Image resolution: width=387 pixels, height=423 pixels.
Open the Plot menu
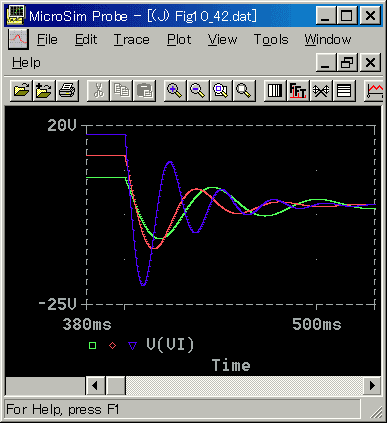click(x=179, y=40)
